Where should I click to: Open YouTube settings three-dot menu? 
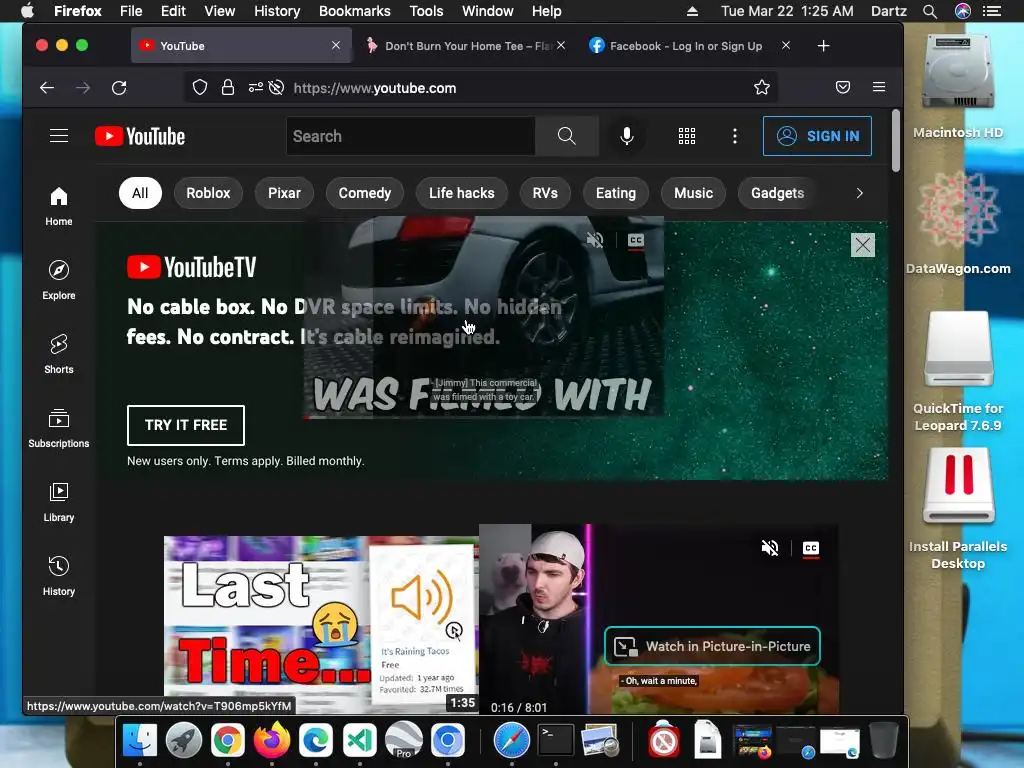(735, 136)
